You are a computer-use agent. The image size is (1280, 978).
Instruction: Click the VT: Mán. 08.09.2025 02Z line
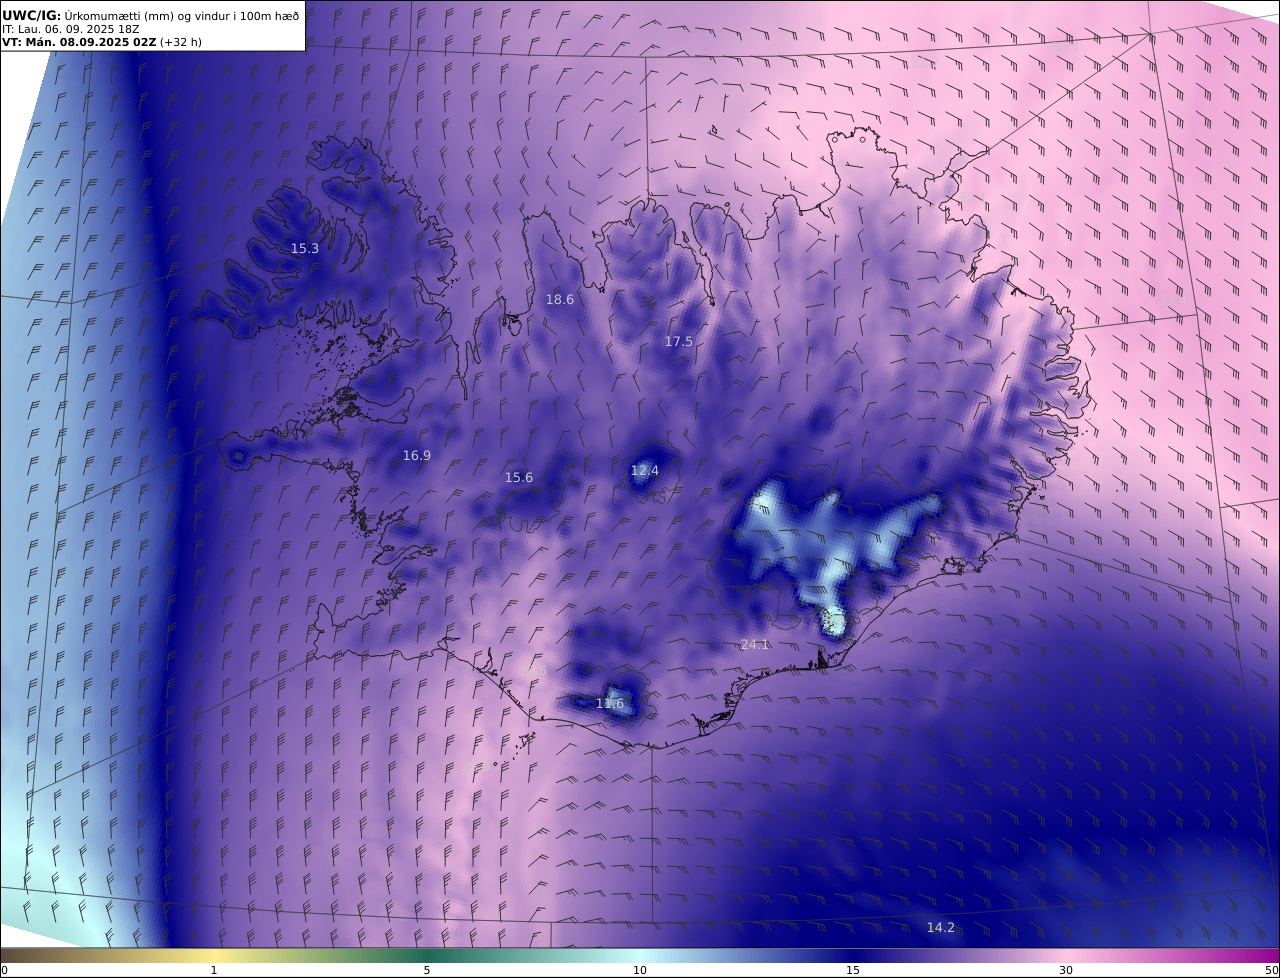coord(102,42)
